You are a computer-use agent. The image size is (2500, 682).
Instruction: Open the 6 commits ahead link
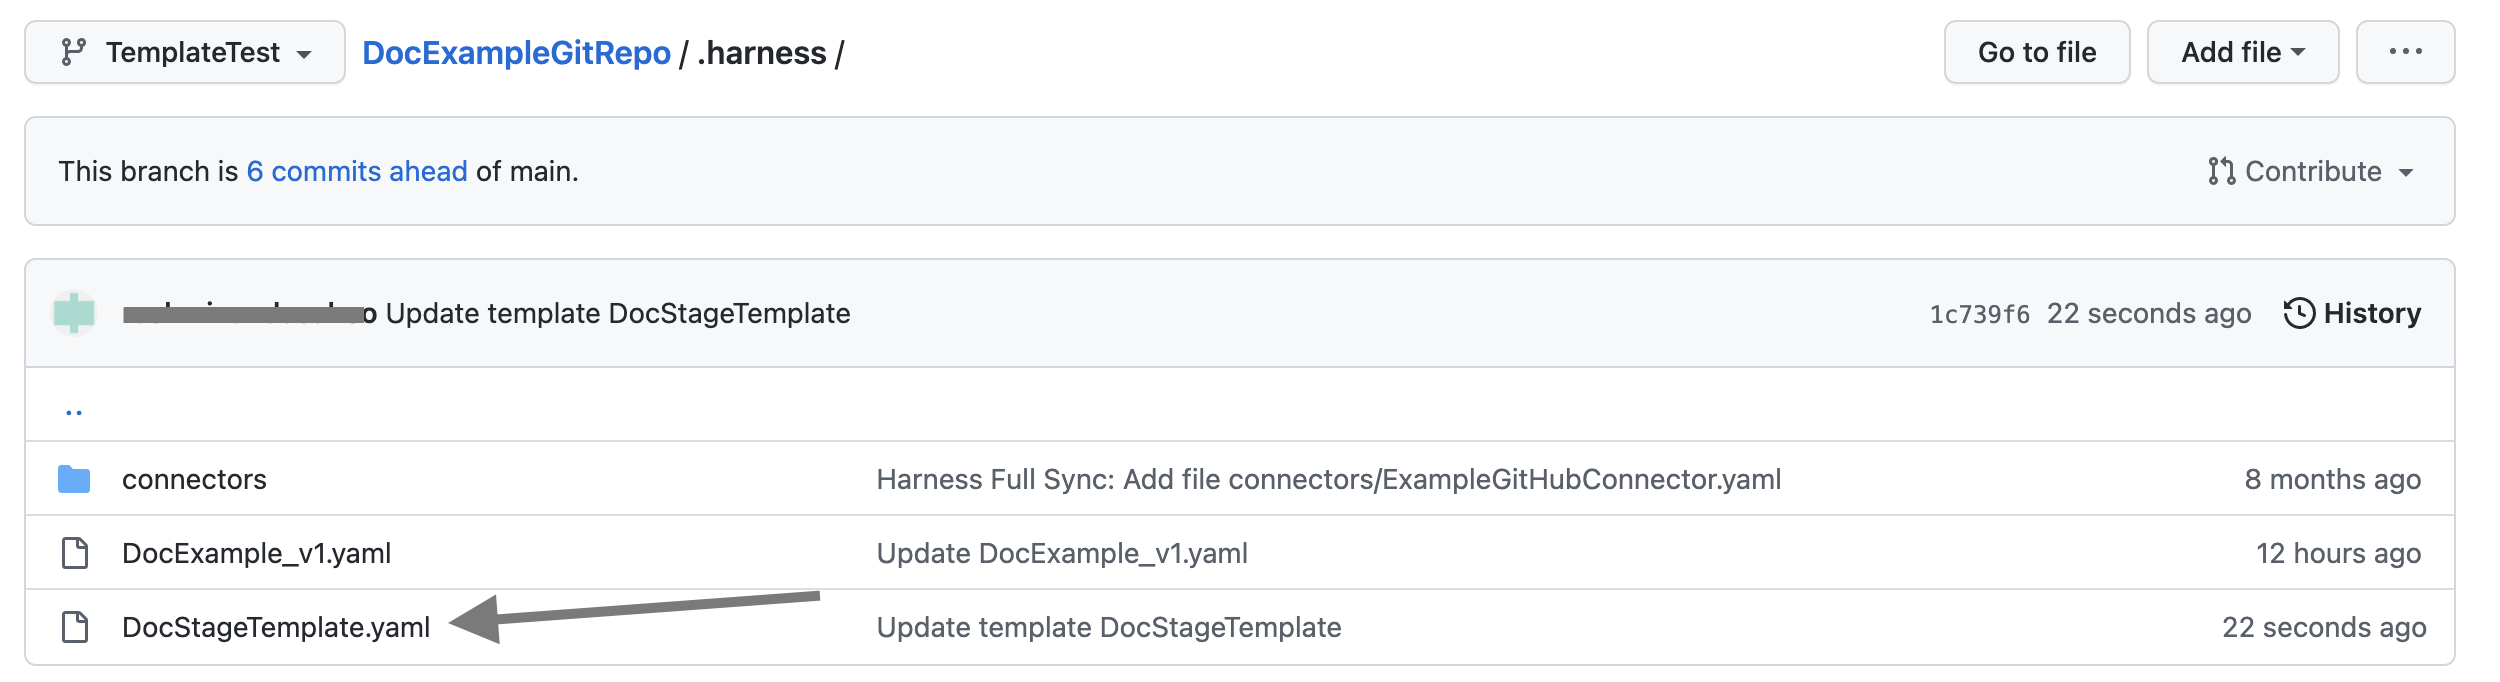click(x=357, y=172)
